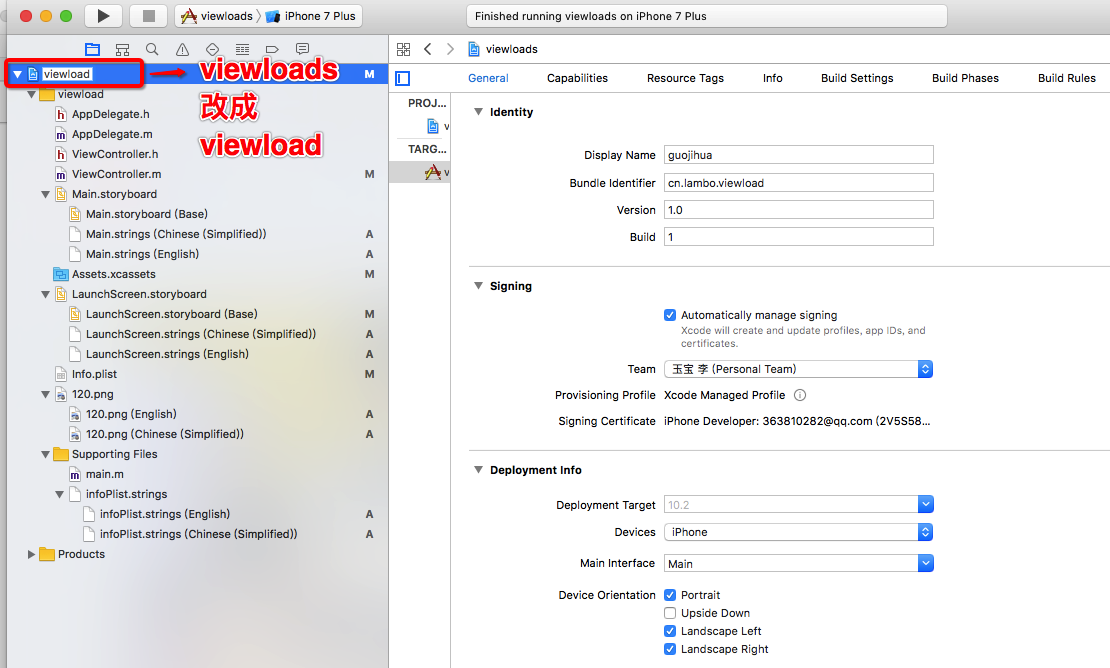Screen dimensions: 1110x668
Task: Switch to the Build Settings tab
Action: point(857,78)
